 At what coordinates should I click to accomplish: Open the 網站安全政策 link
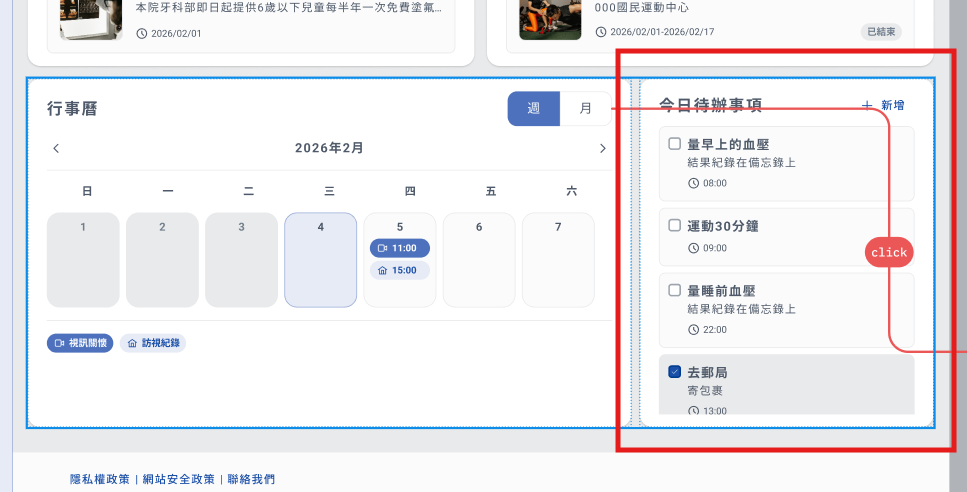(x=178, y=479)
